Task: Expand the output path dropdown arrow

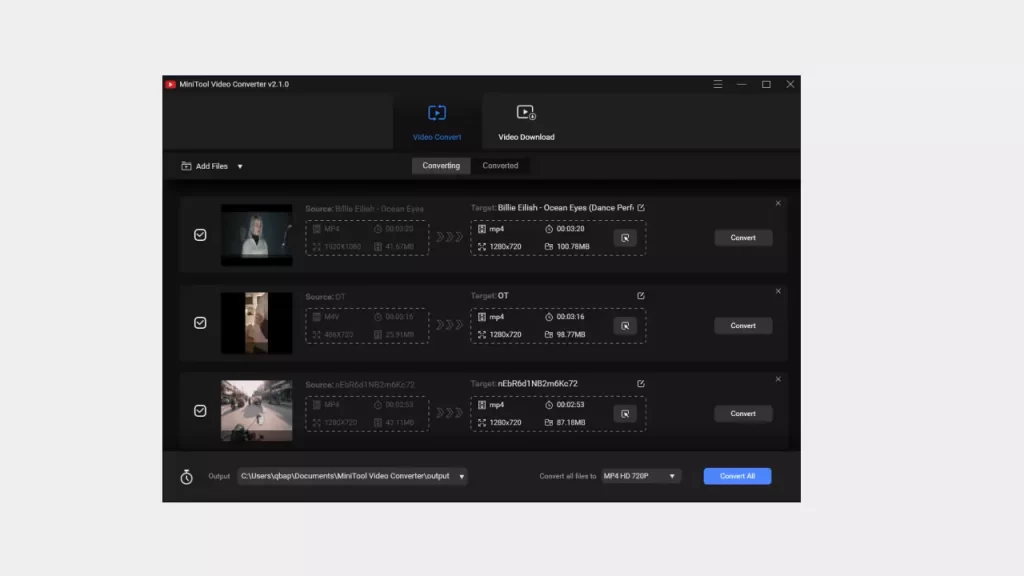Action: (x=462, y=477)
